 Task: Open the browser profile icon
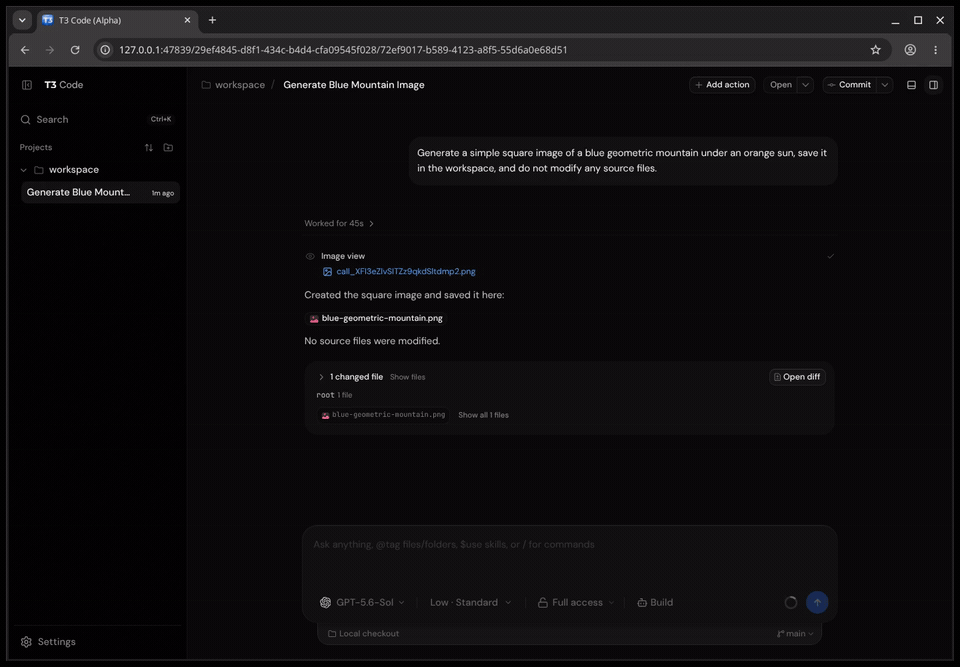pos(910,50)
